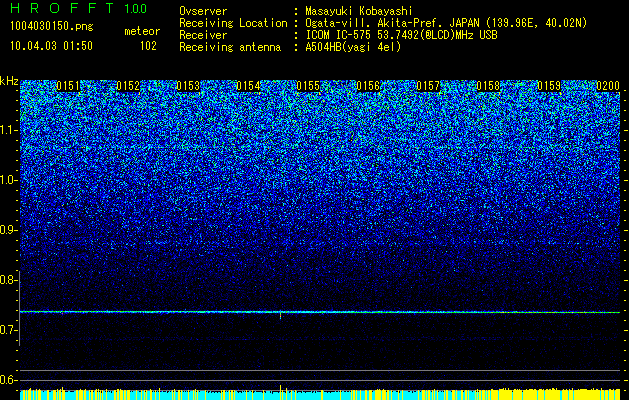Click the 0152 time marker

tap(128, 86)
